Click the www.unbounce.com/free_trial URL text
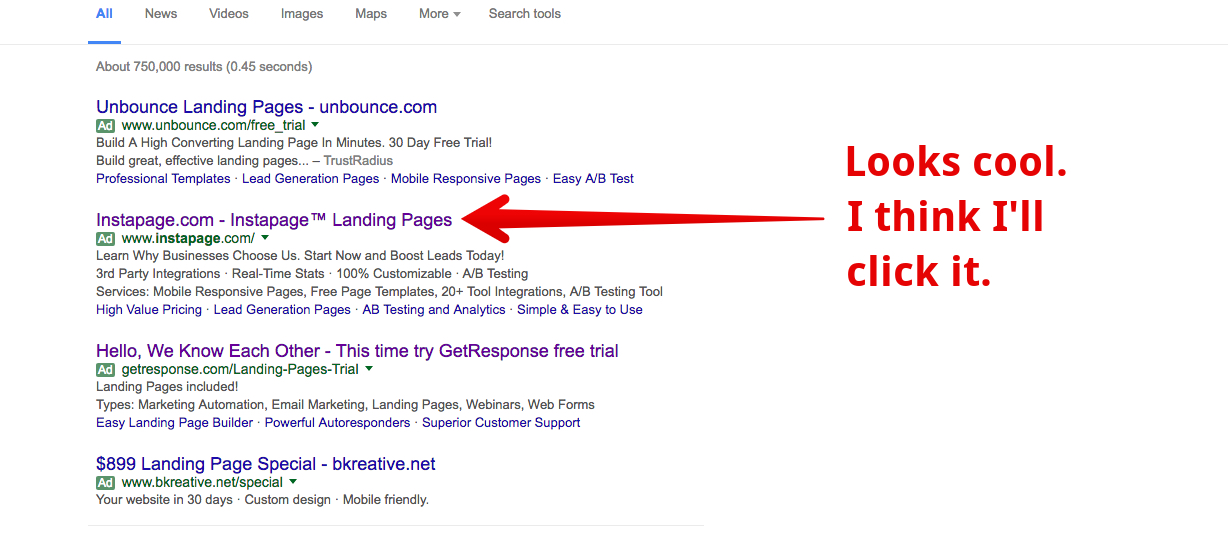This screenshot has height=535, width=1228. (213, 126)
